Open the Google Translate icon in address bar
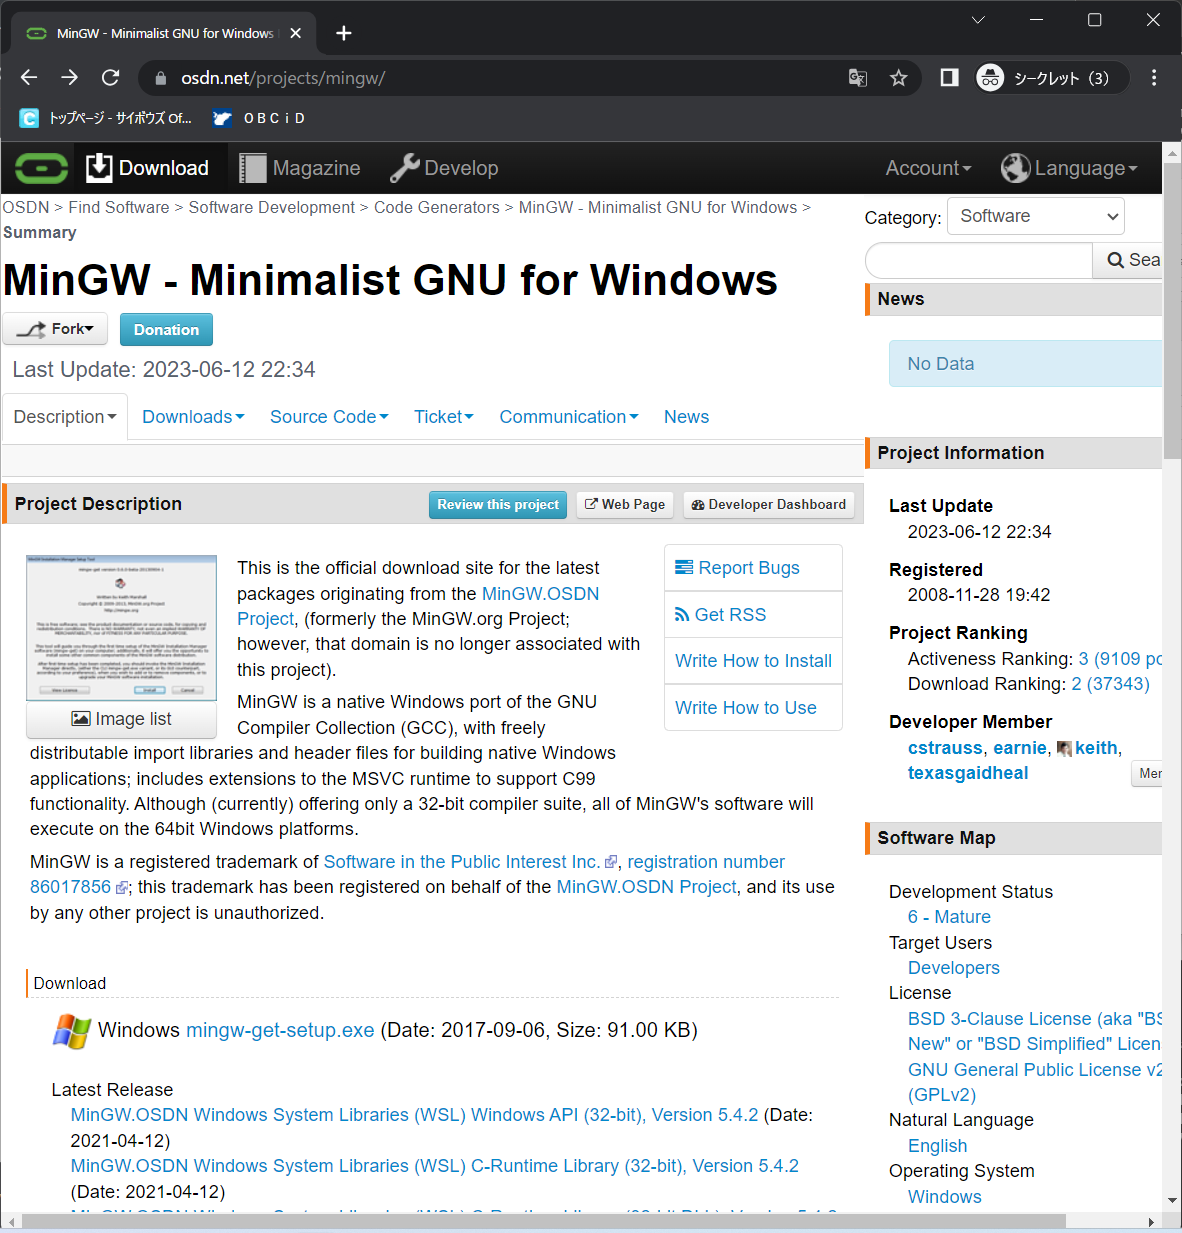The height and width of the screenshot is (1233, 1182). click(857, 77)
